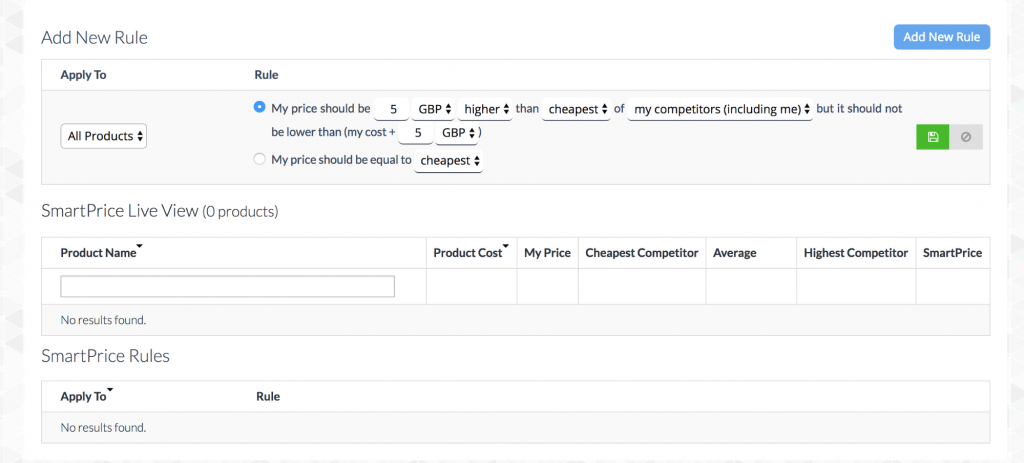Select "My price should be" higher/lower radio option
Screen dimensions: 1024x463
tap(260, 107)
